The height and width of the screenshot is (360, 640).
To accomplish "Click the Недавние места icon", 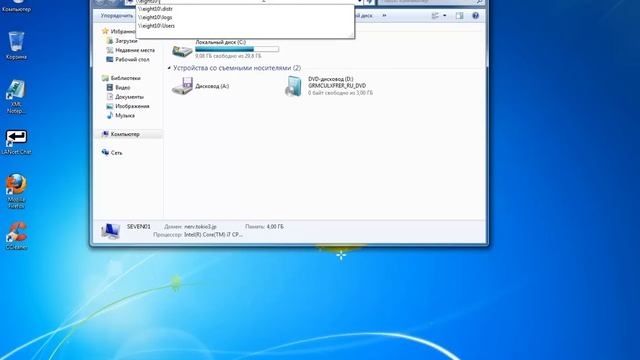I will coord(109,50).
